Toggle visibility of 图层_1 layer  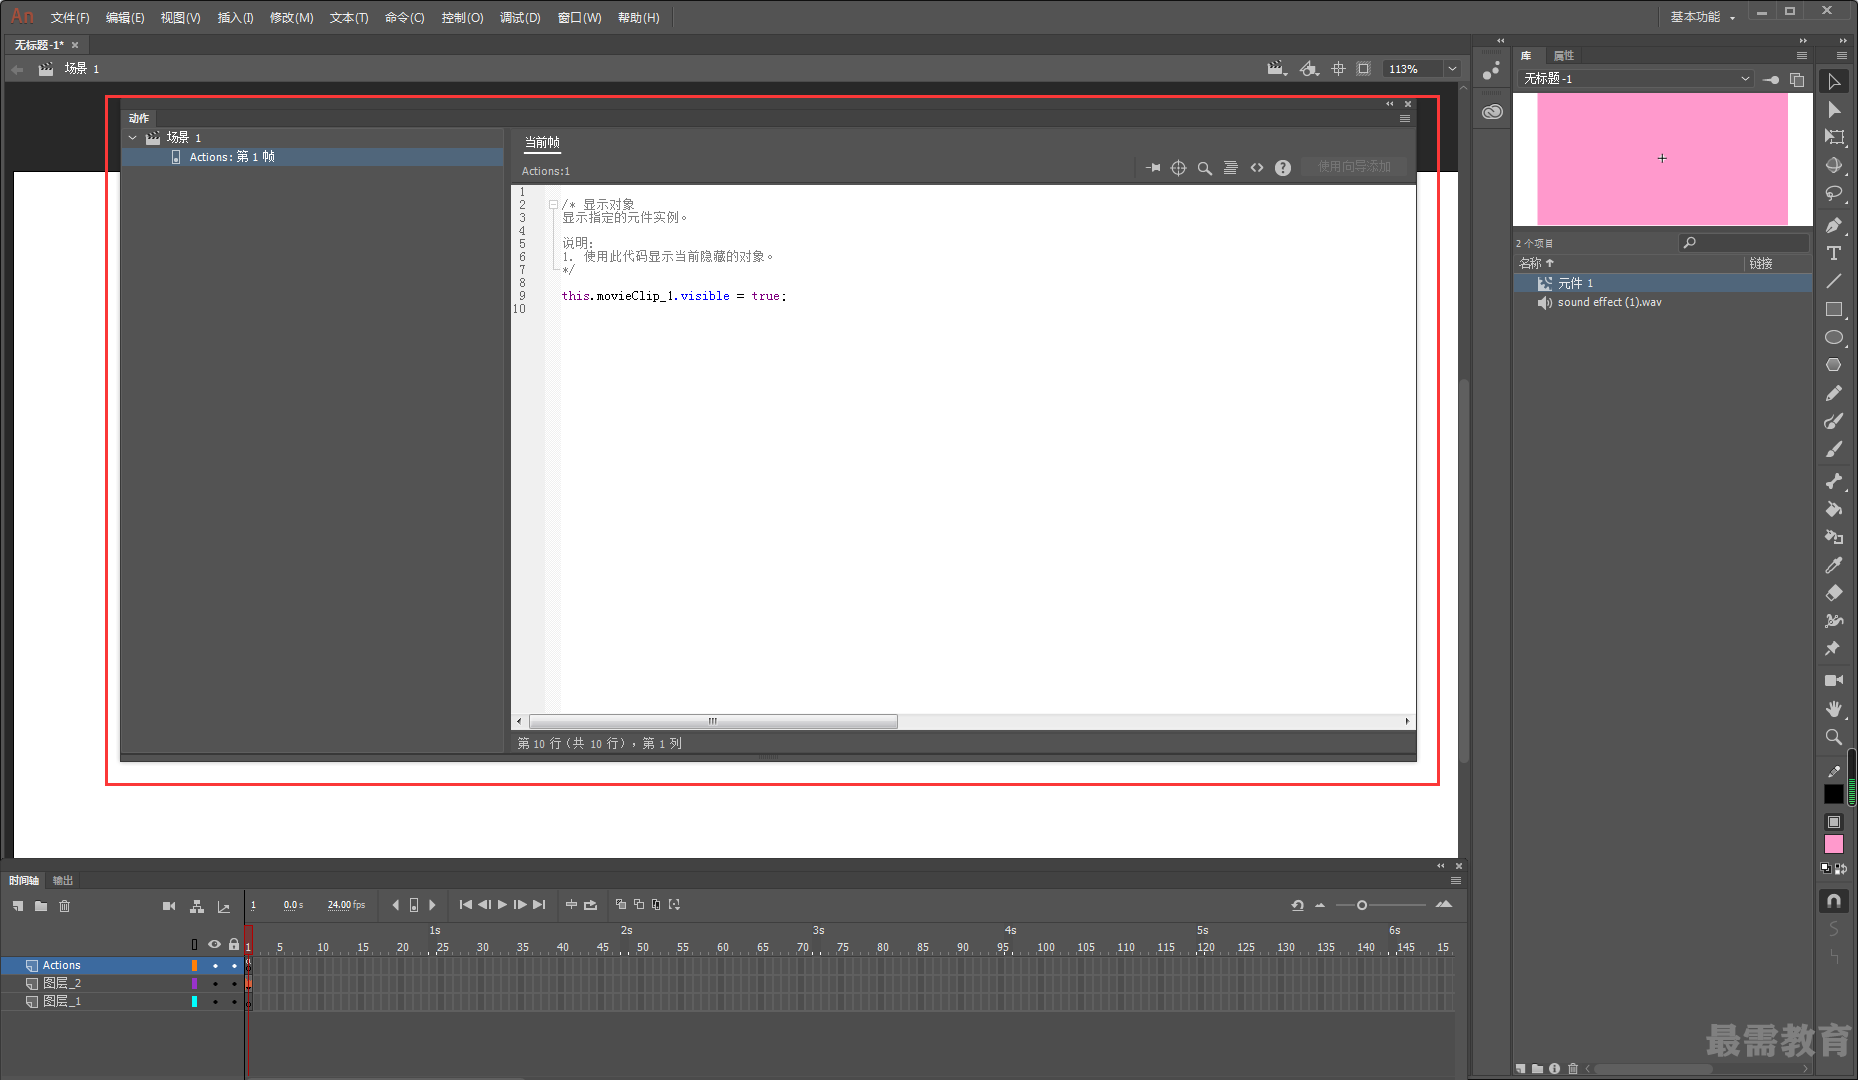(214, 1002)
